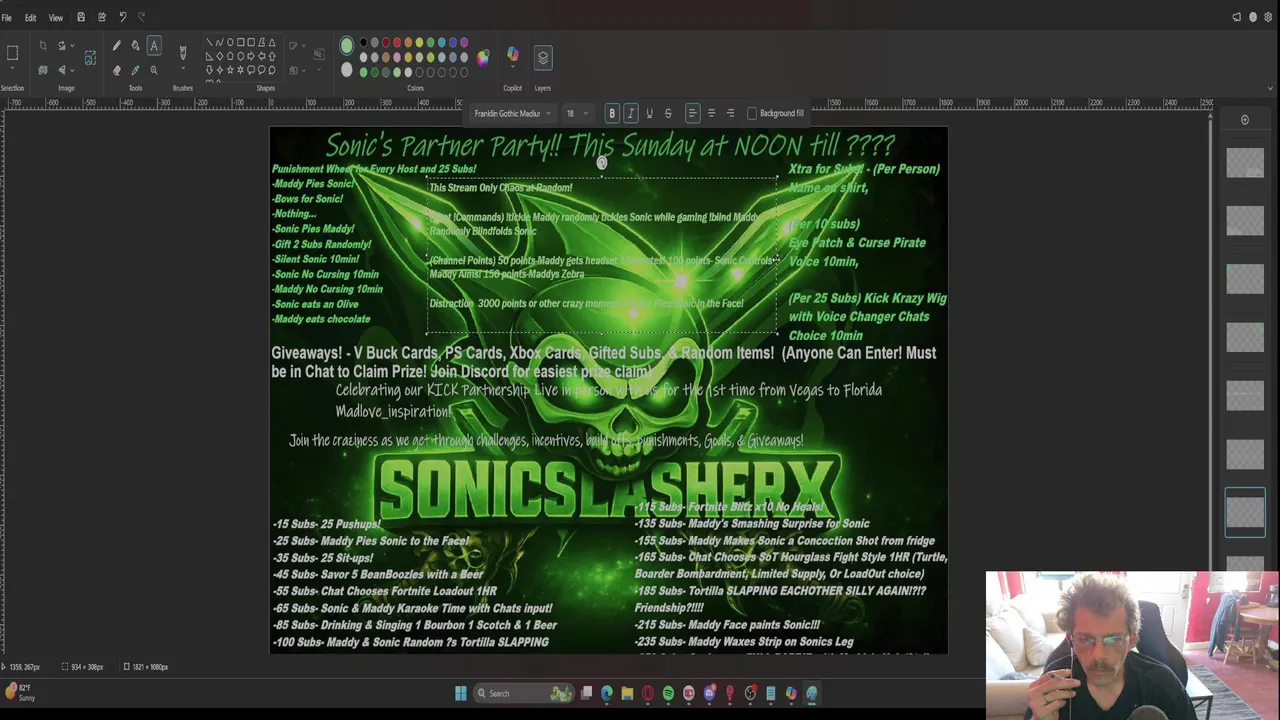Toggle the Layers panel button

(543, 58)
